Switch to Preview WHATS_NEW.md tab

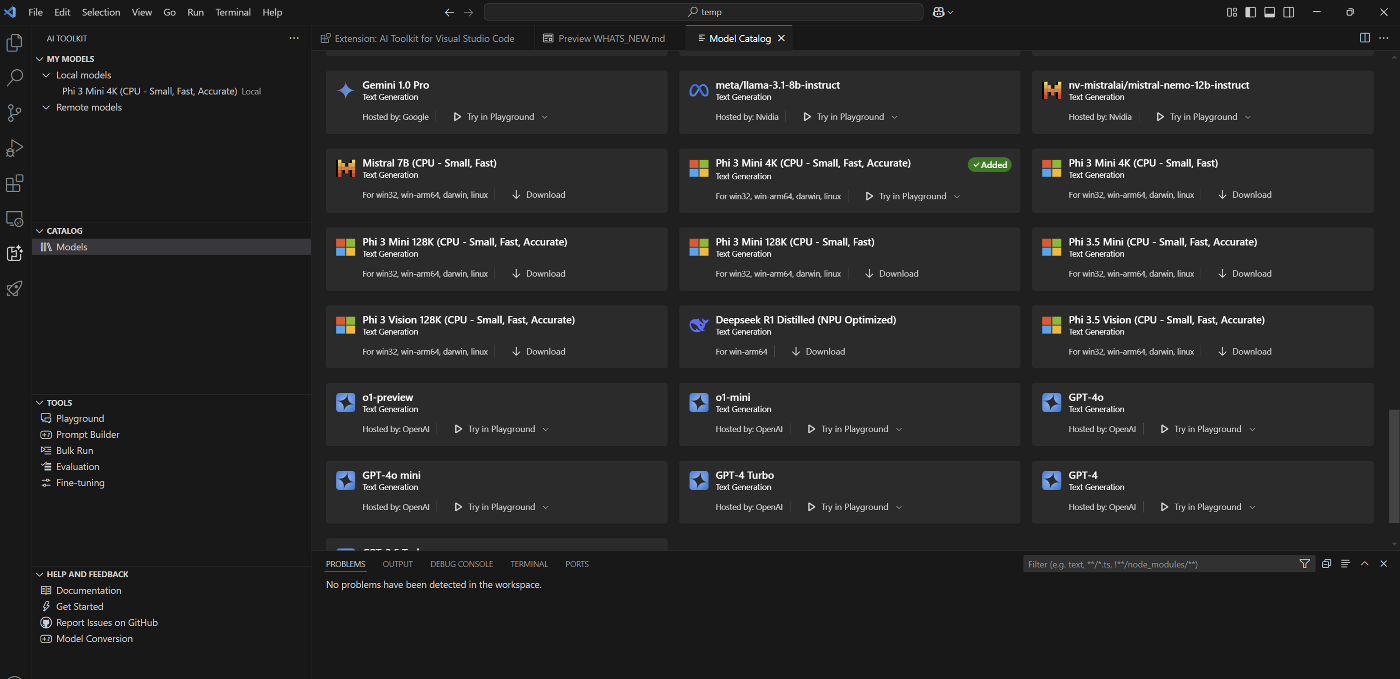point(603,38)
